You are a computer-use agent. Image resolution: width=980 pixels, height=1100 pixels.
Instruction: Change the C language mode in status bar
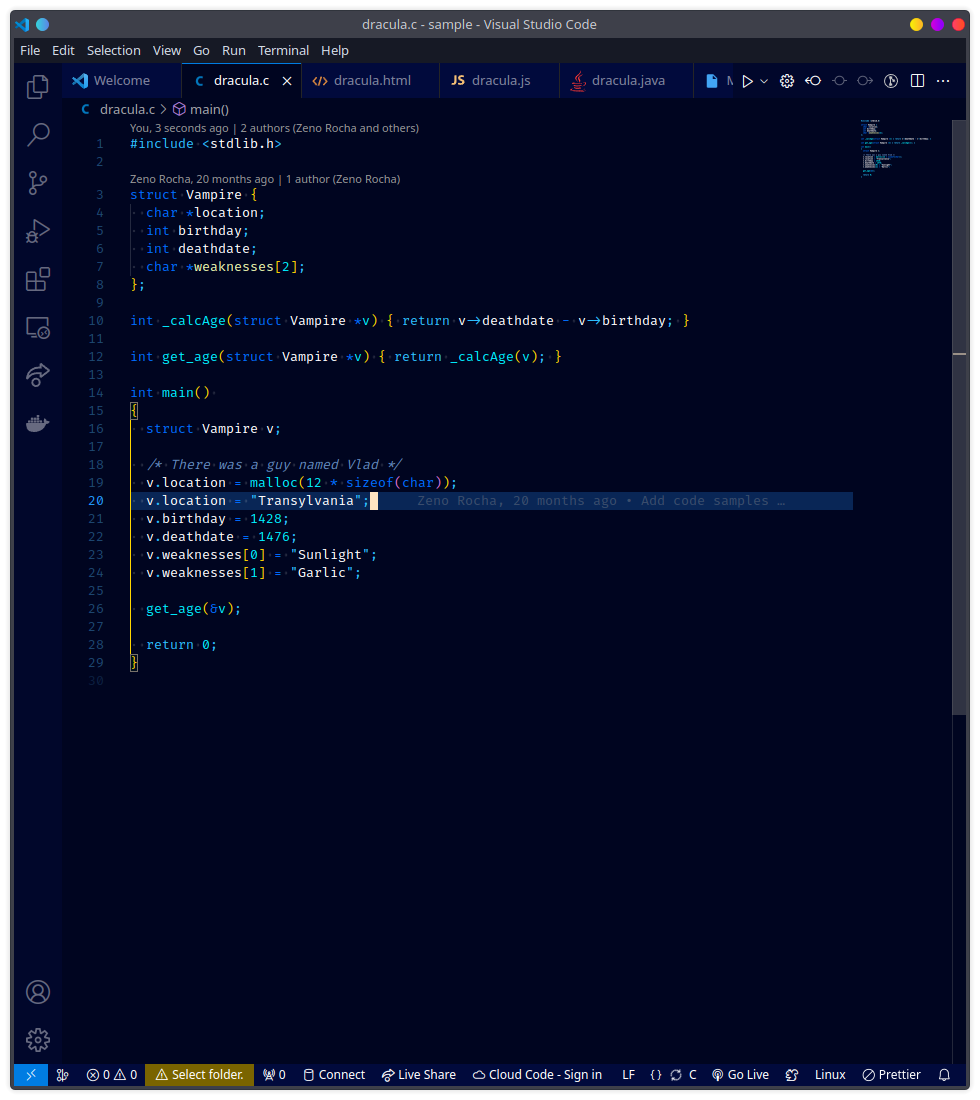tap(692, 1075)
